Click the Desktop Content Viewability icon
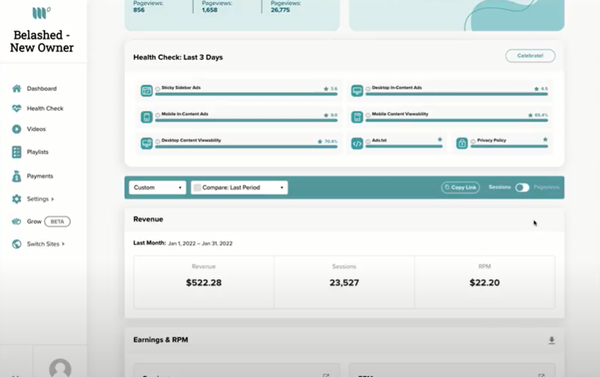Screen dimensions: 600x377 point(147,143)
